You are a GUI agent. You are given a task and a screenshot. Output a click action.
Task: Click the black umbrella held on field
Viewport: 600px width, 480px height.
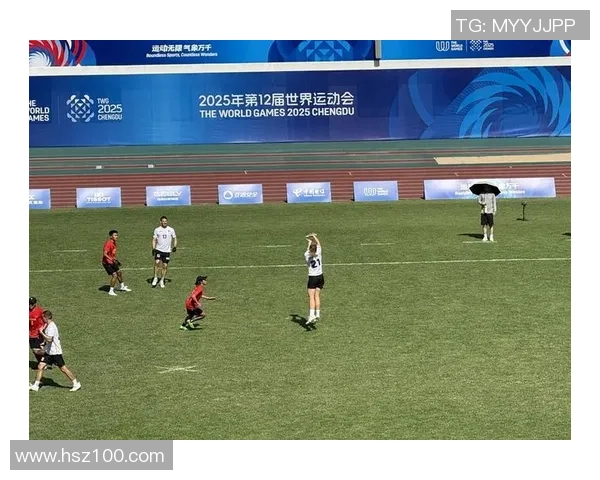pos(484,189)
